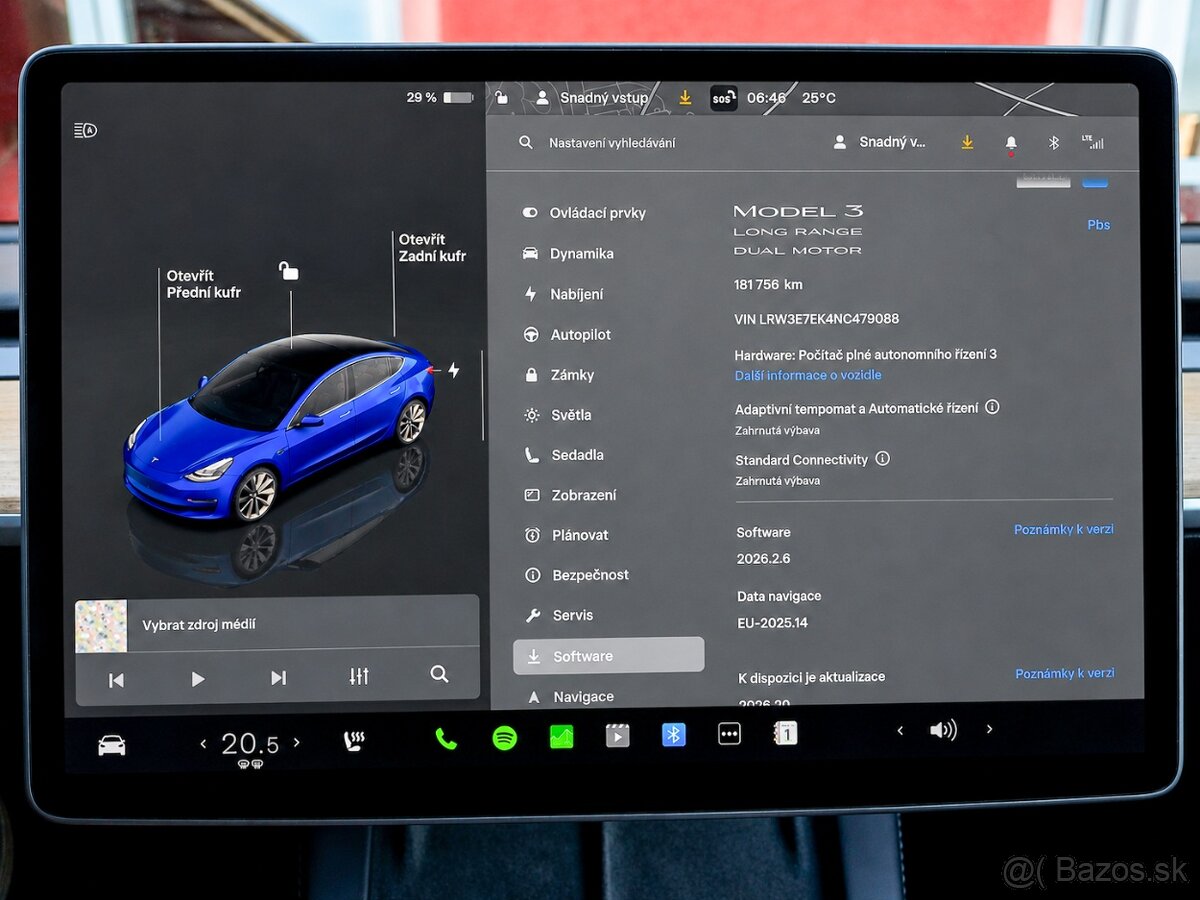This screenshot has width=1200, height=900.
Task: Unlock the car via padlock icon above car
Action: 289,271
